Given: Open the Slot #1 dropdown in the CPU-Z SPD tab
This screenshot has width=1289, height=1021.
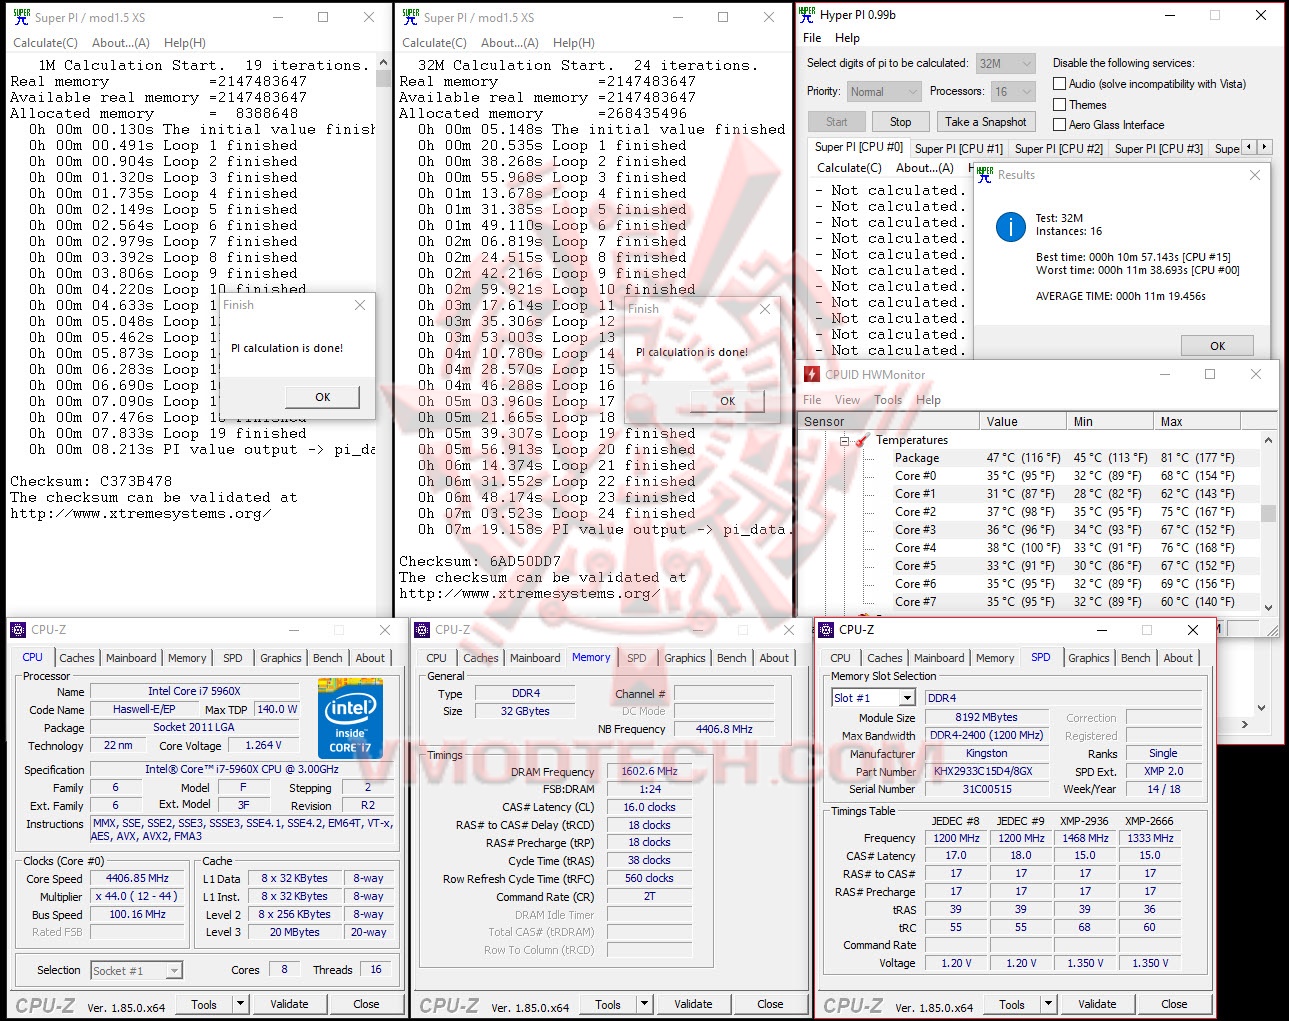Looking at the screenshot, I should 873,698.
